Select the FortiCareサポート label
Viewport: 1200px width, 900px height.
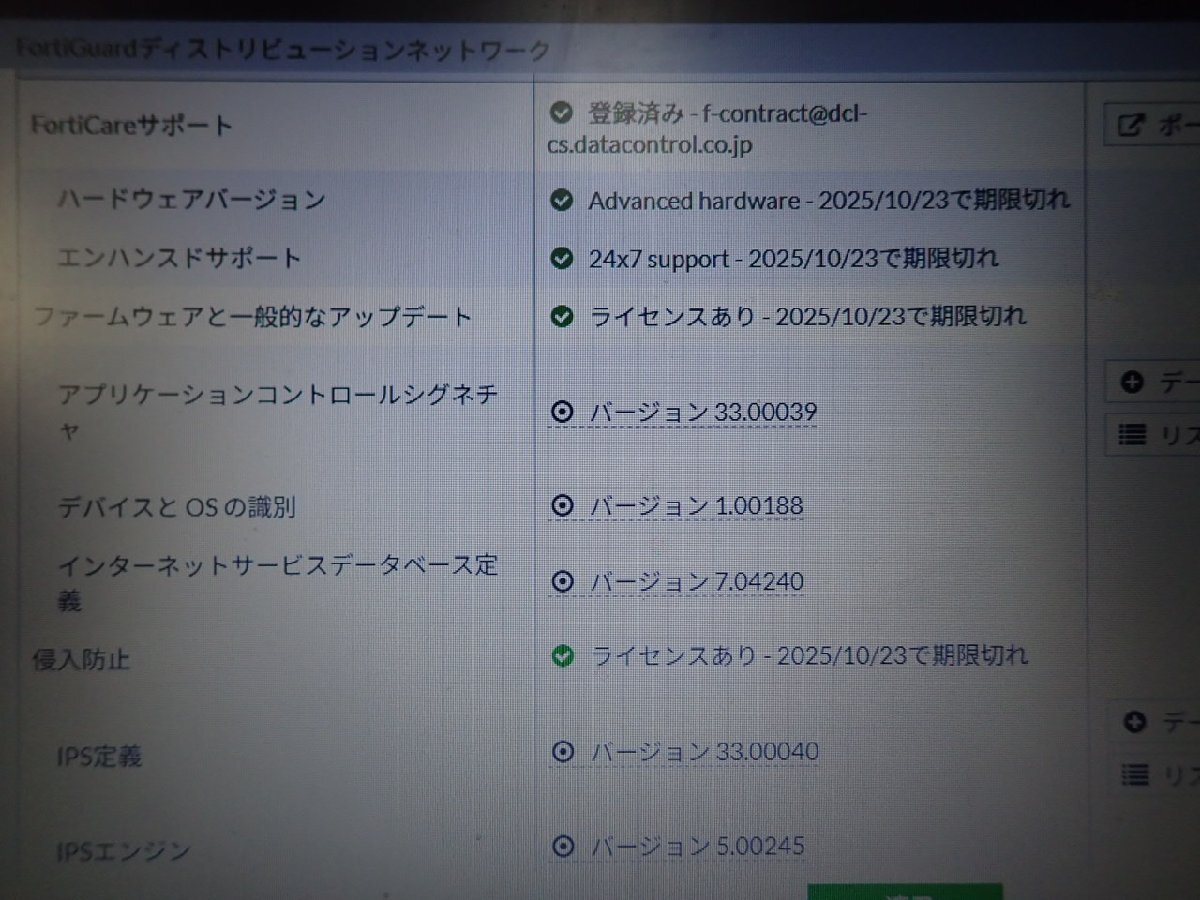[132, 125]
